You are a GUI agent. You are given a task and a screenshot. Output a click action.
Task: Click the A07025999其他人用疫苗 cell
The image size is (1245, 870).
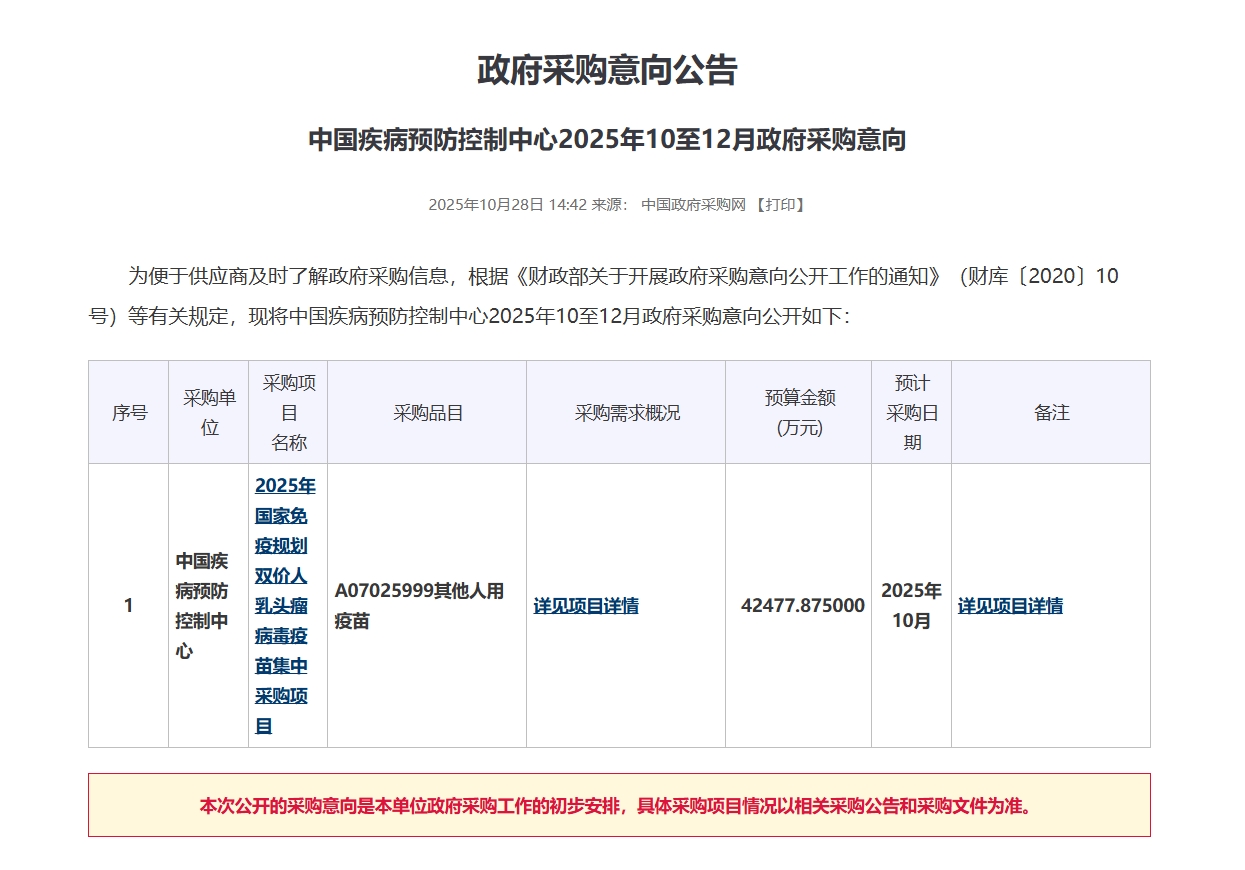coord(427,606)
